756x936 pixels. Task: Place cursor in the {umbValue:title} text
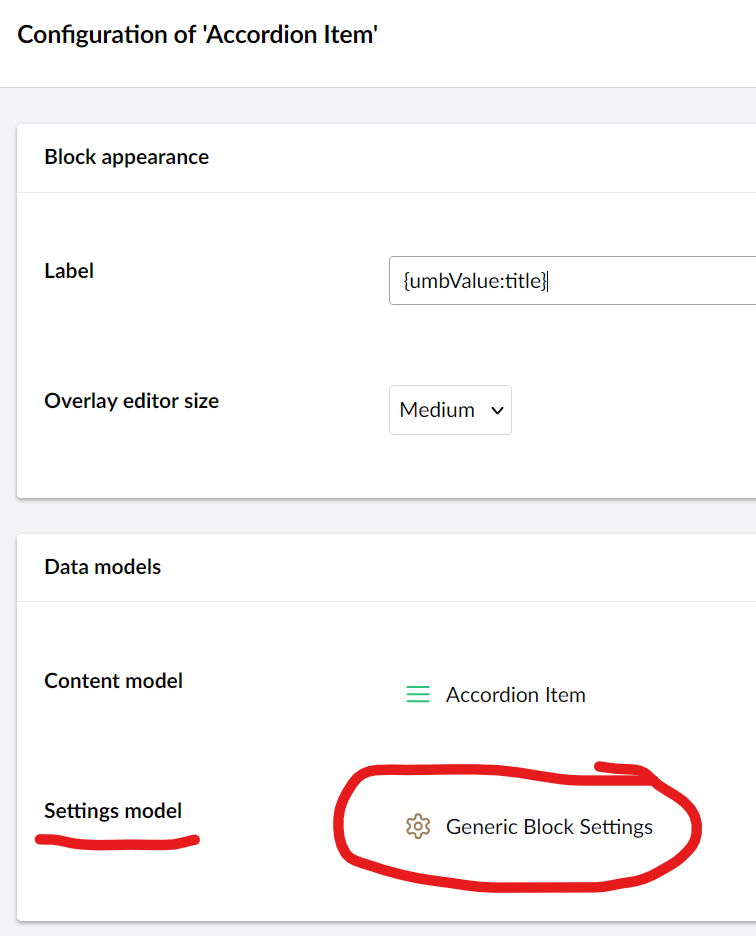click(475, 281)
